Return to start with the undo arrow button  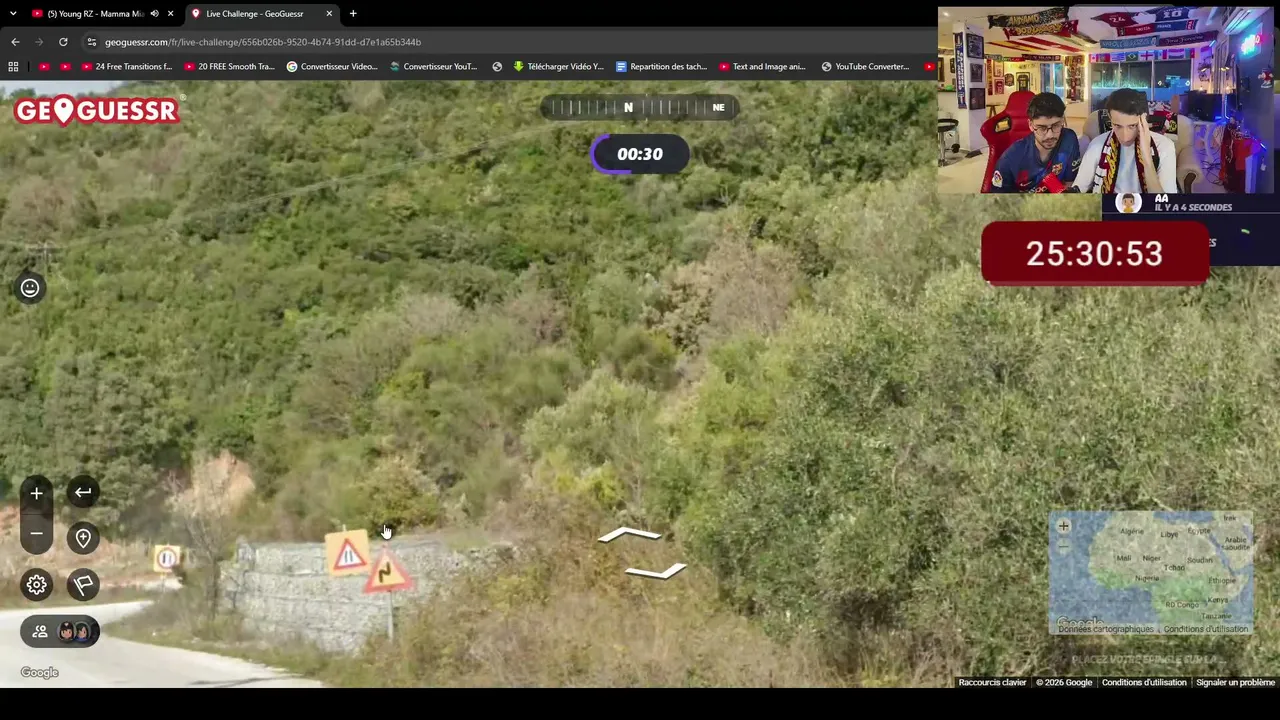[x=83, y=492]
